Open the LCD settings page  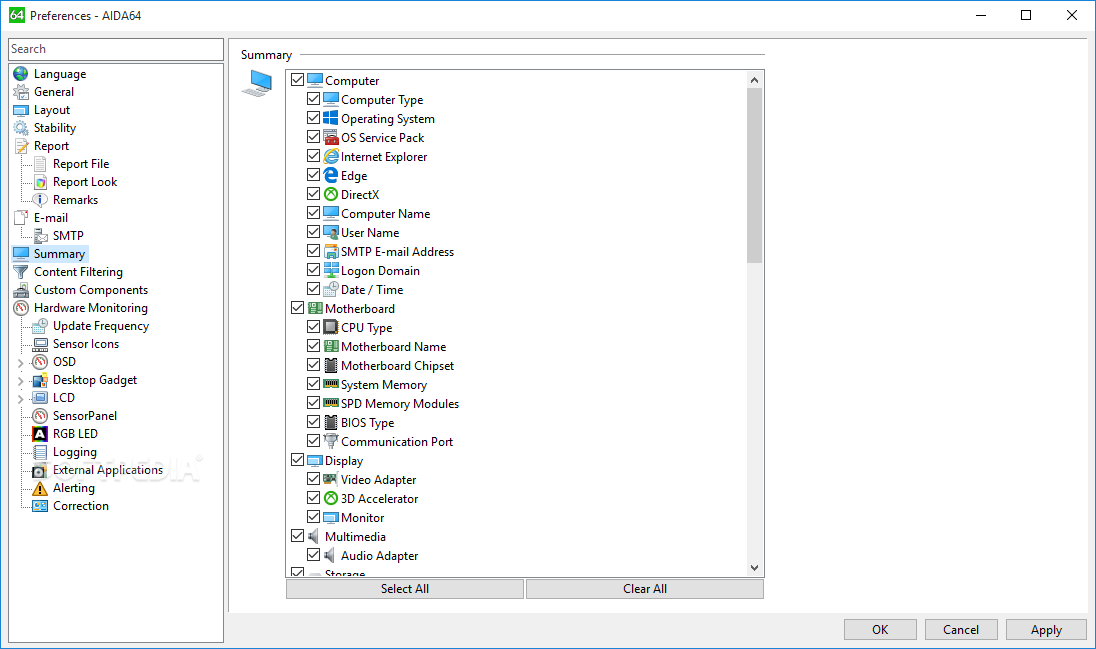(64, 397)
